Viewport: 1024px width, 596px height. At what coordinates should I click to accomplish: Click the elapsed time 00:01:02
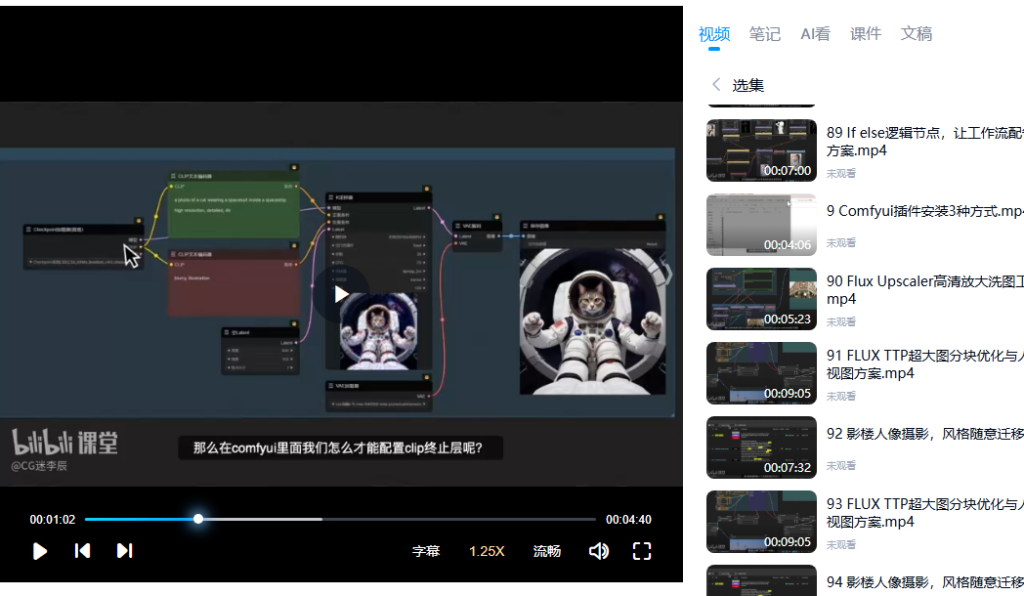click(x=52, y=520)
